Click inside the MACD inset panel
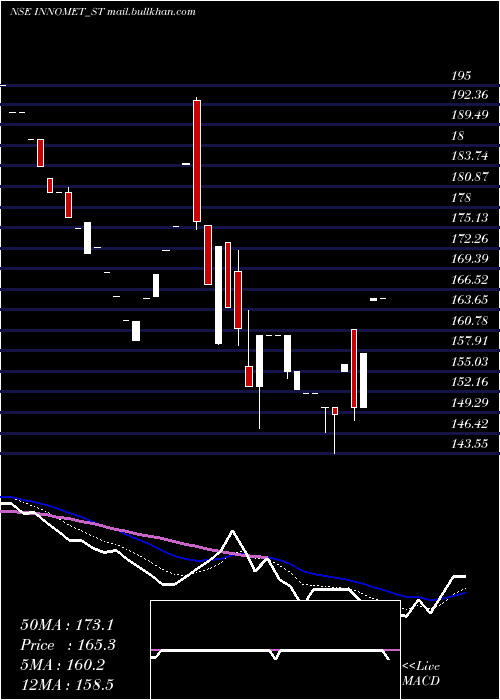The height and width of the screenshot is (700, 500). (x=275, y=650)
